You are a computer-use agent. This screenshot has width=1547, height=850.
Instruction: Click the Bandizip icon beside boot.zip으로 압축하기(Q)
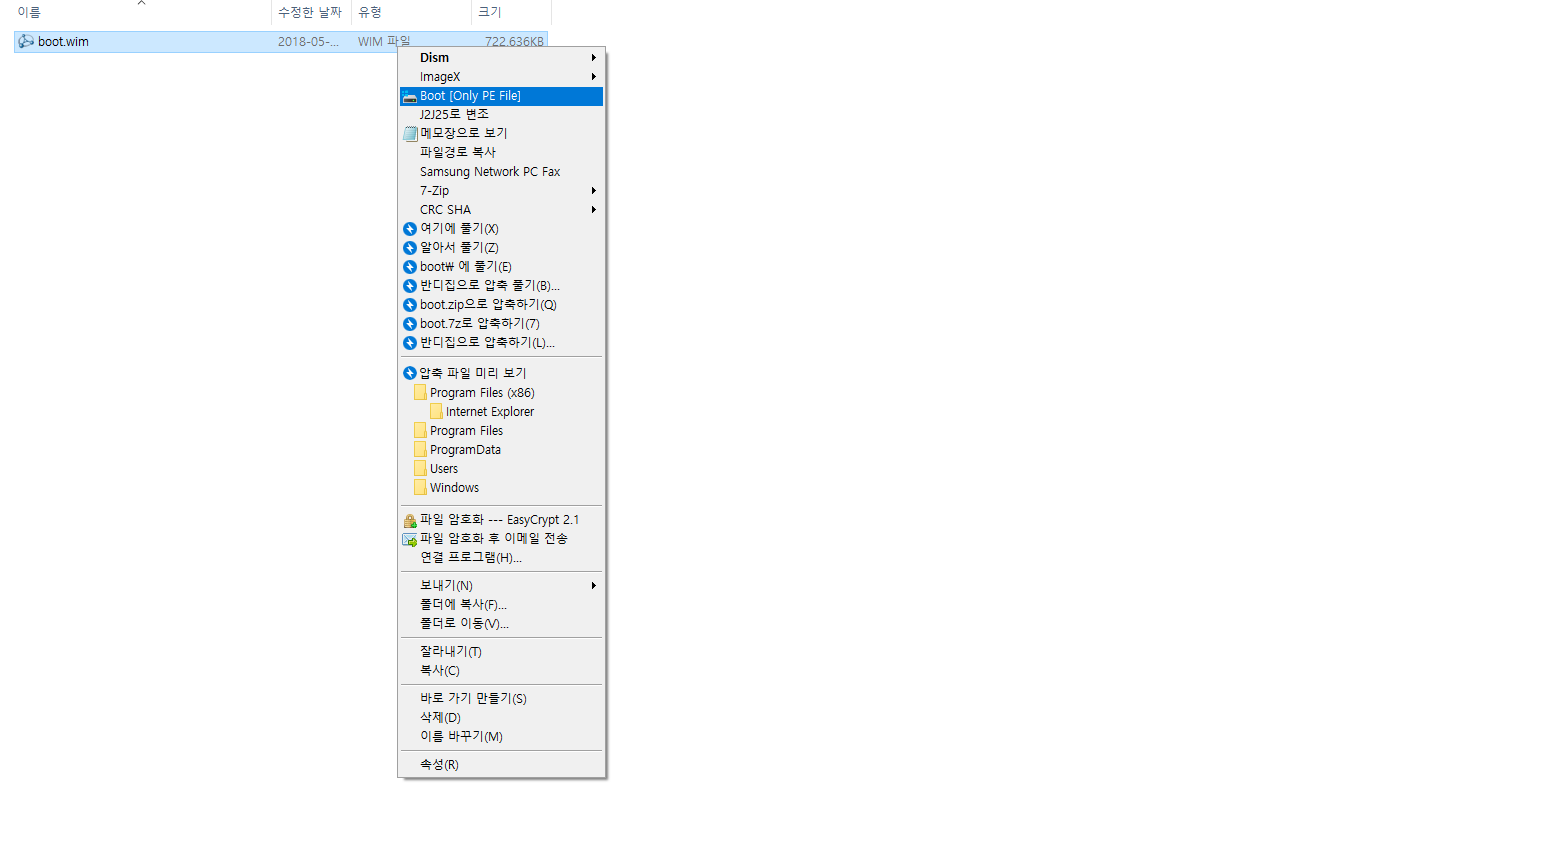pyautogui.click(x=410, y=305)
